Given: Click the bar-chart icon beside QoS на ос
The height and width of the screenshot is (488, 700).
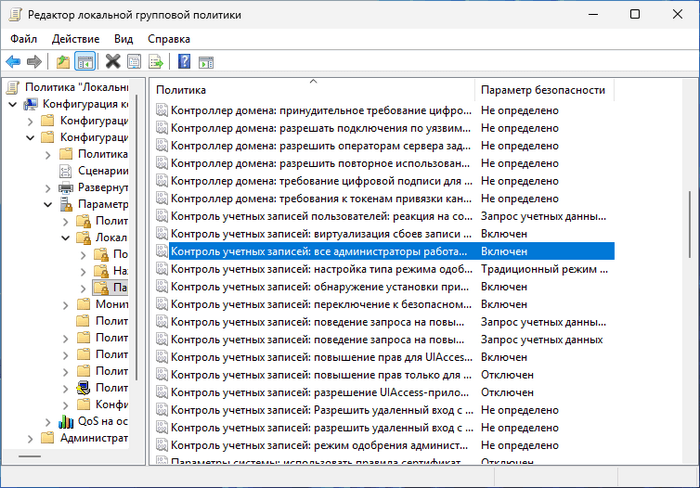Looking at the screenshot, I should point(66,421).
